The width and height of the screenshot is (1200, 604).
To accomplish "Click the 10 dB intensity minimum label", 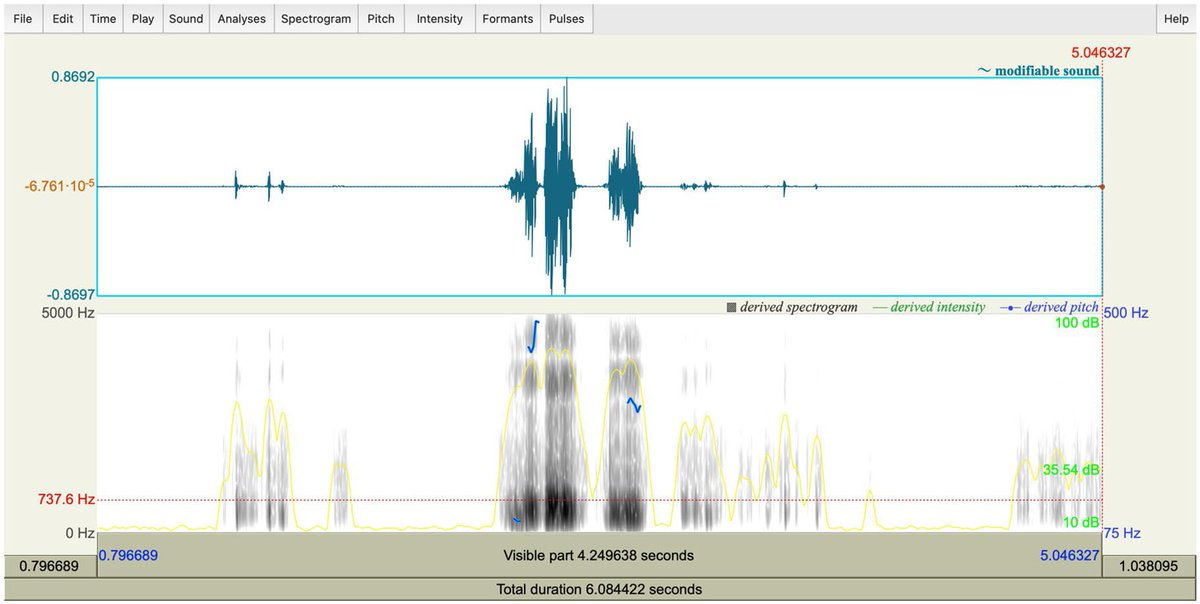I will click(x=1081, y=521).
